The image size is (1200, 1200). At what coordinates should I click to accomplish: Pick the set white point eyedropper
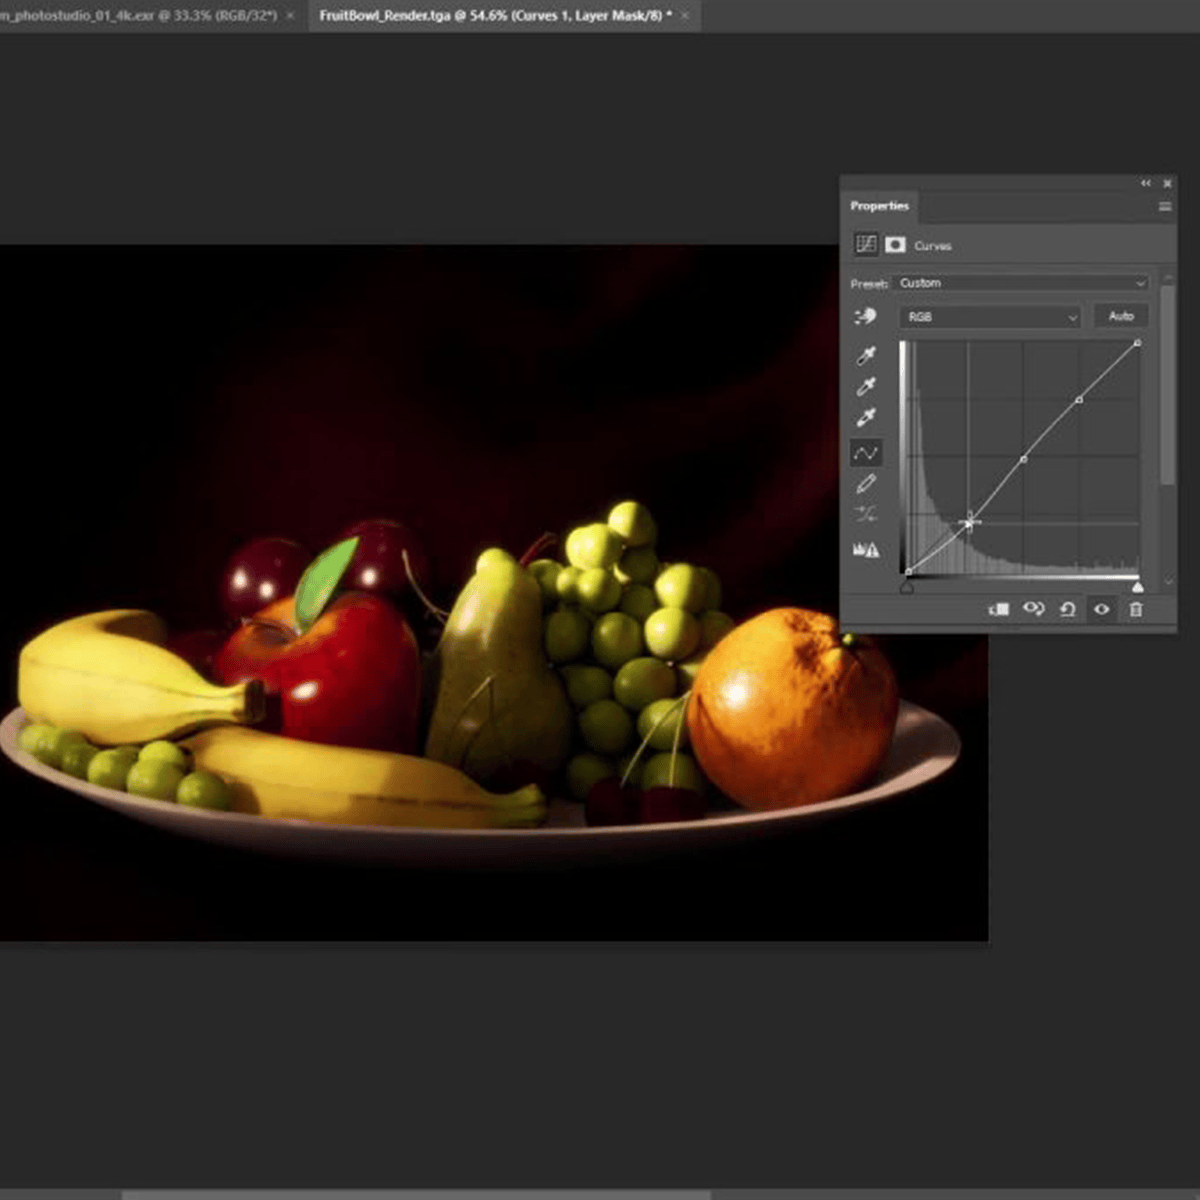pos(866,417)
